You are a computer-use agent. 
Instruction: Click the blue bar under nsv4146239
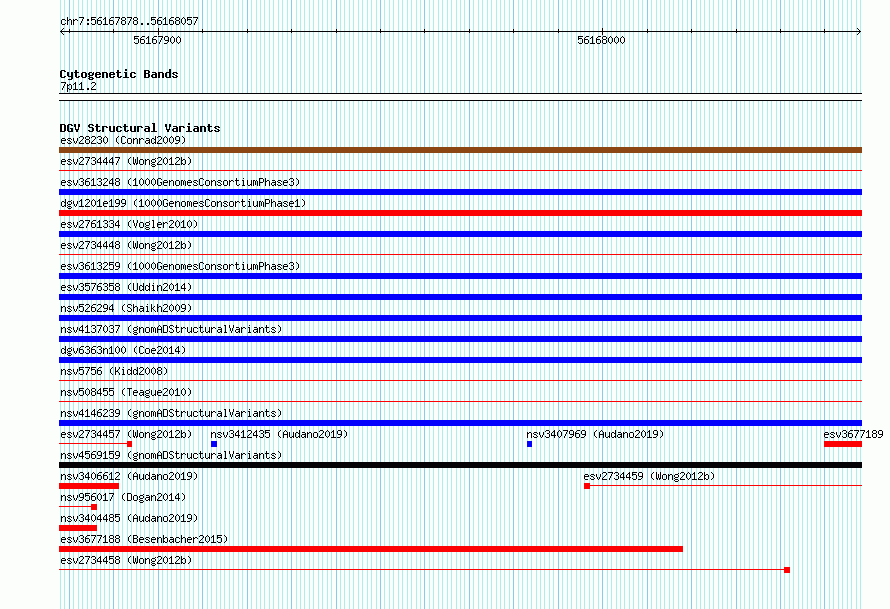(x=460, y=423)
